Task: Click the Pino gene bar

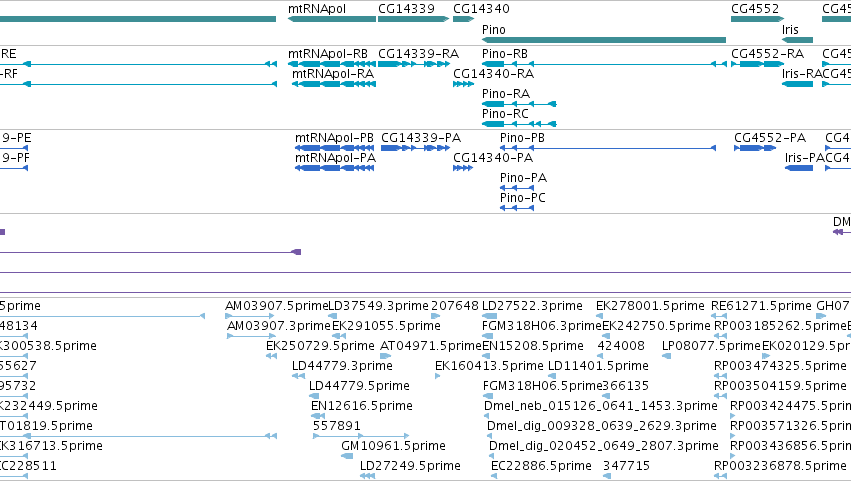Action: 604,40
